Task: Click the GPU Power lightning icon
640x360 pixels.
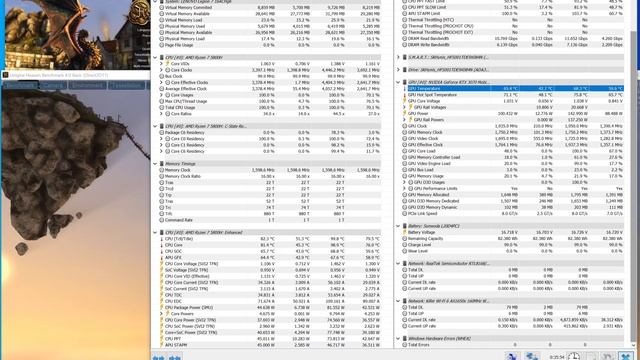Action: coord(404,114)
